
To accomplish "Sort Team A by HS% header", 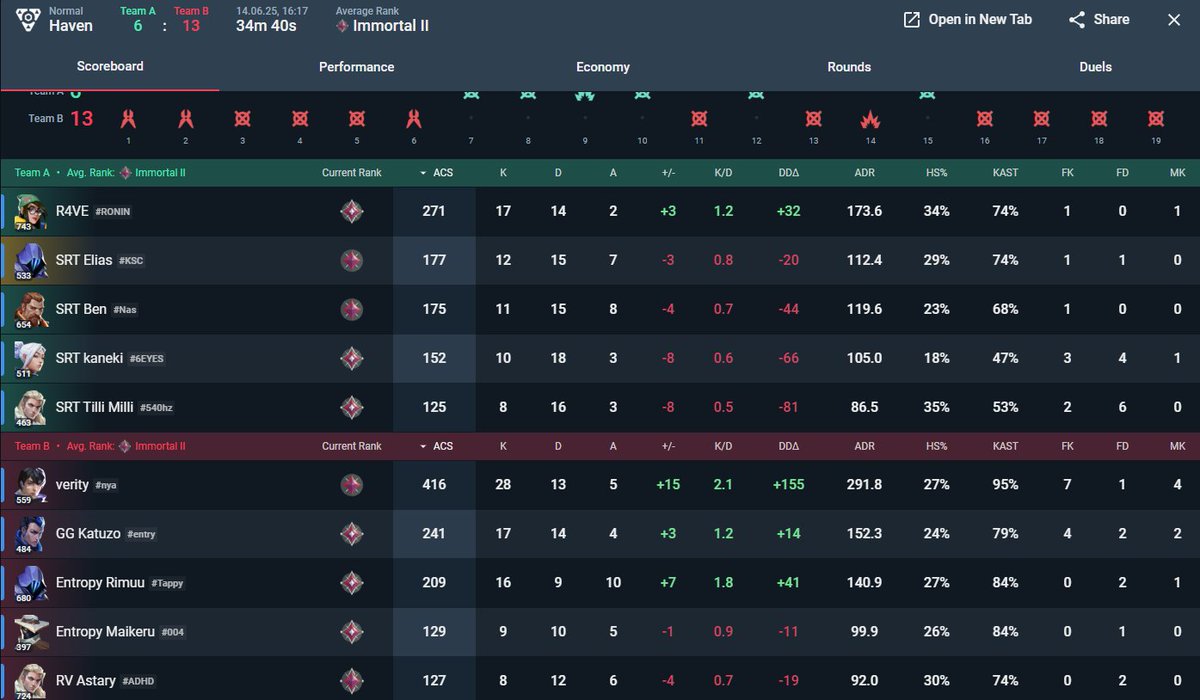I will (x=937, y=173).
